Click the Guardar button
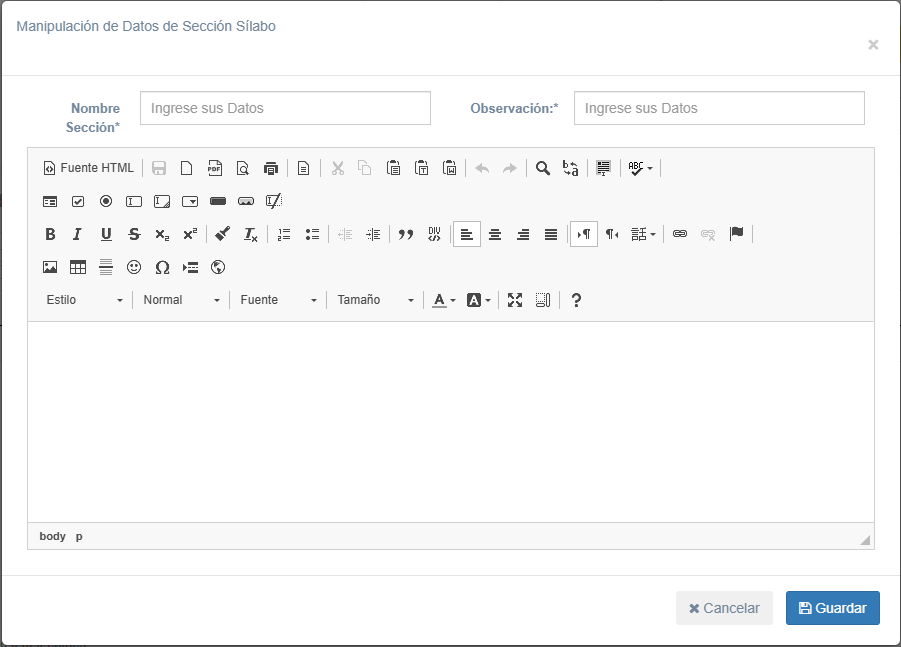Image resolution: width=901 pixels, height=647 pixels. [832, 608]
